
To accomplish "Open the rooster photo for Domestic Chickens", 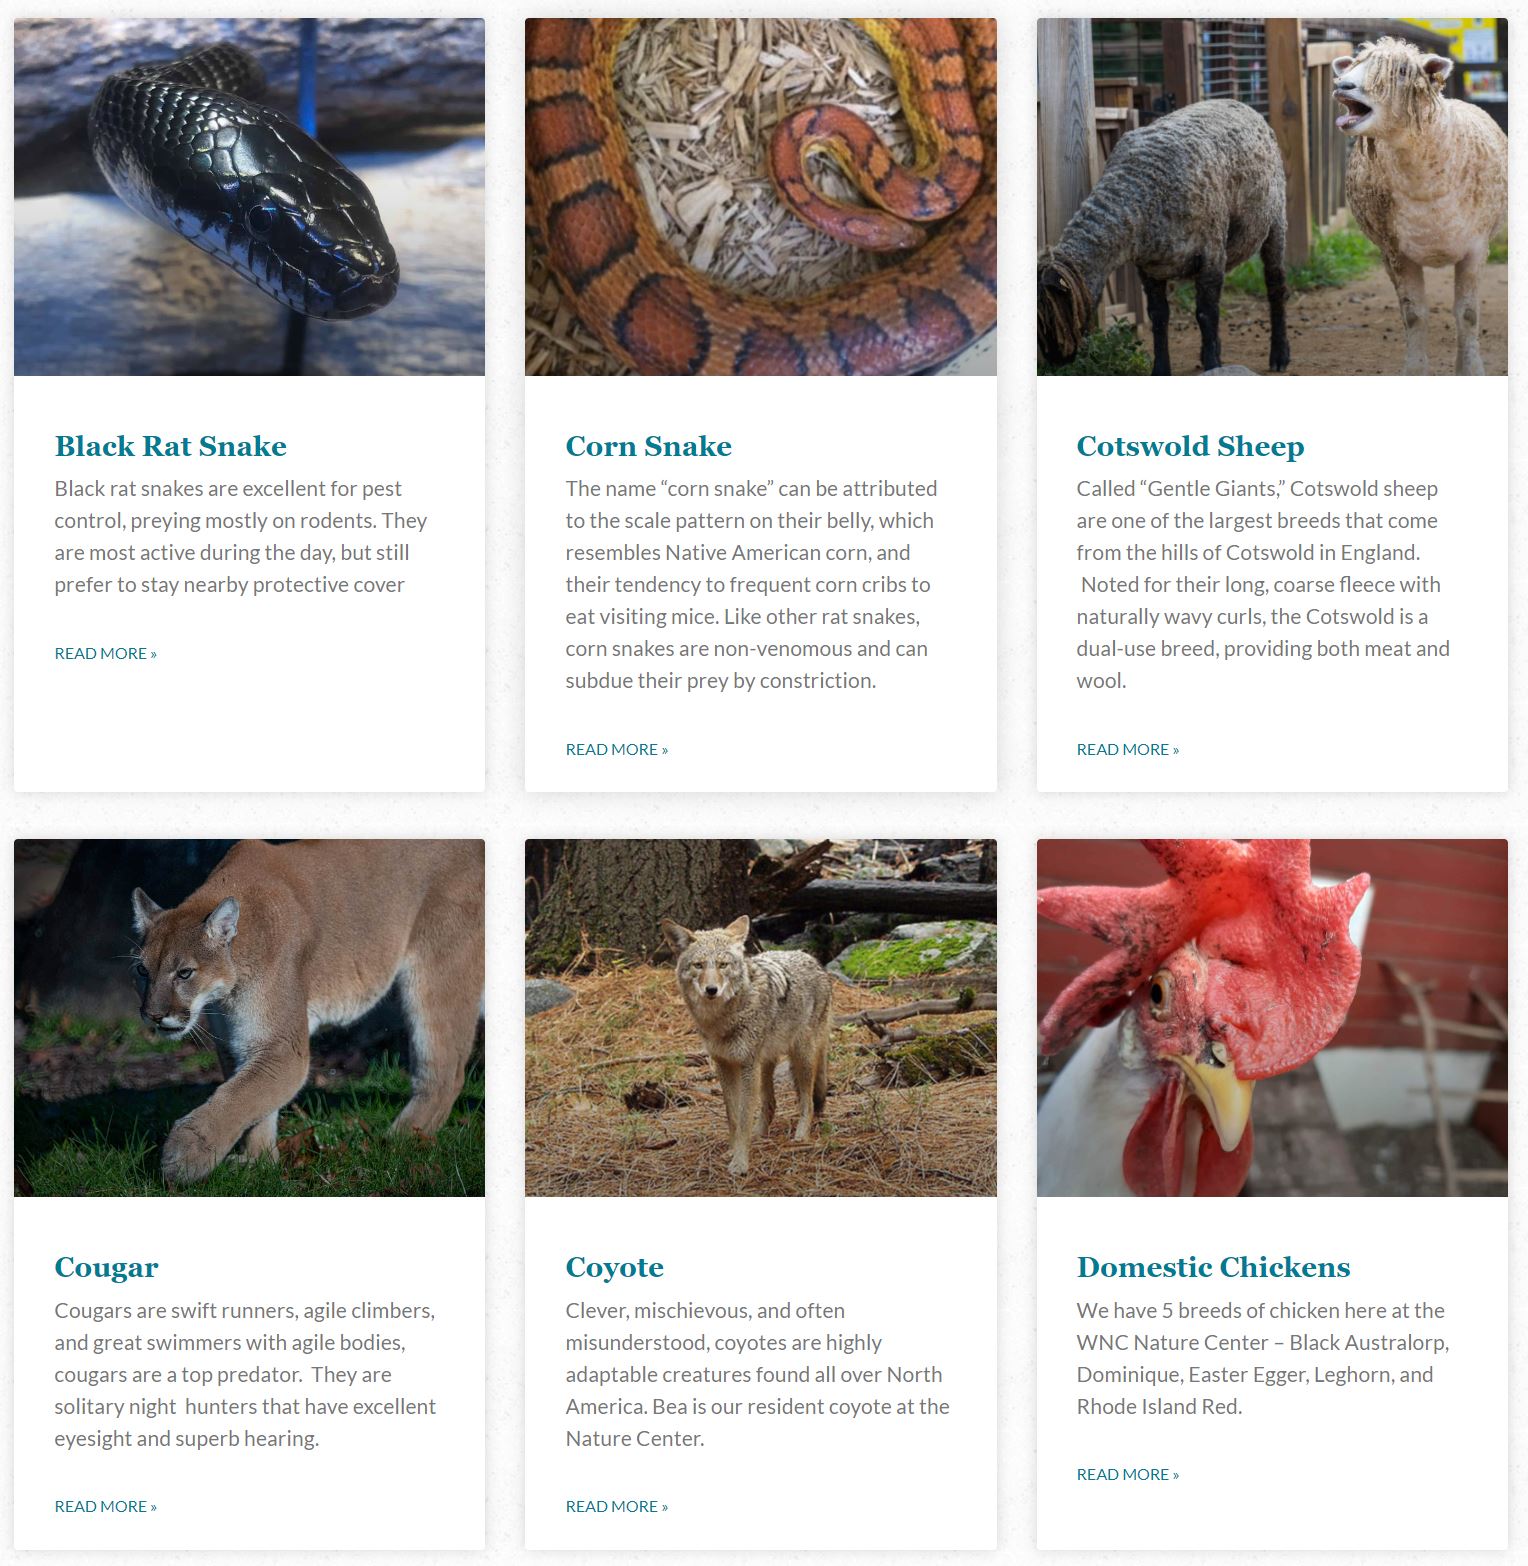I will tap(1272, 1017).
